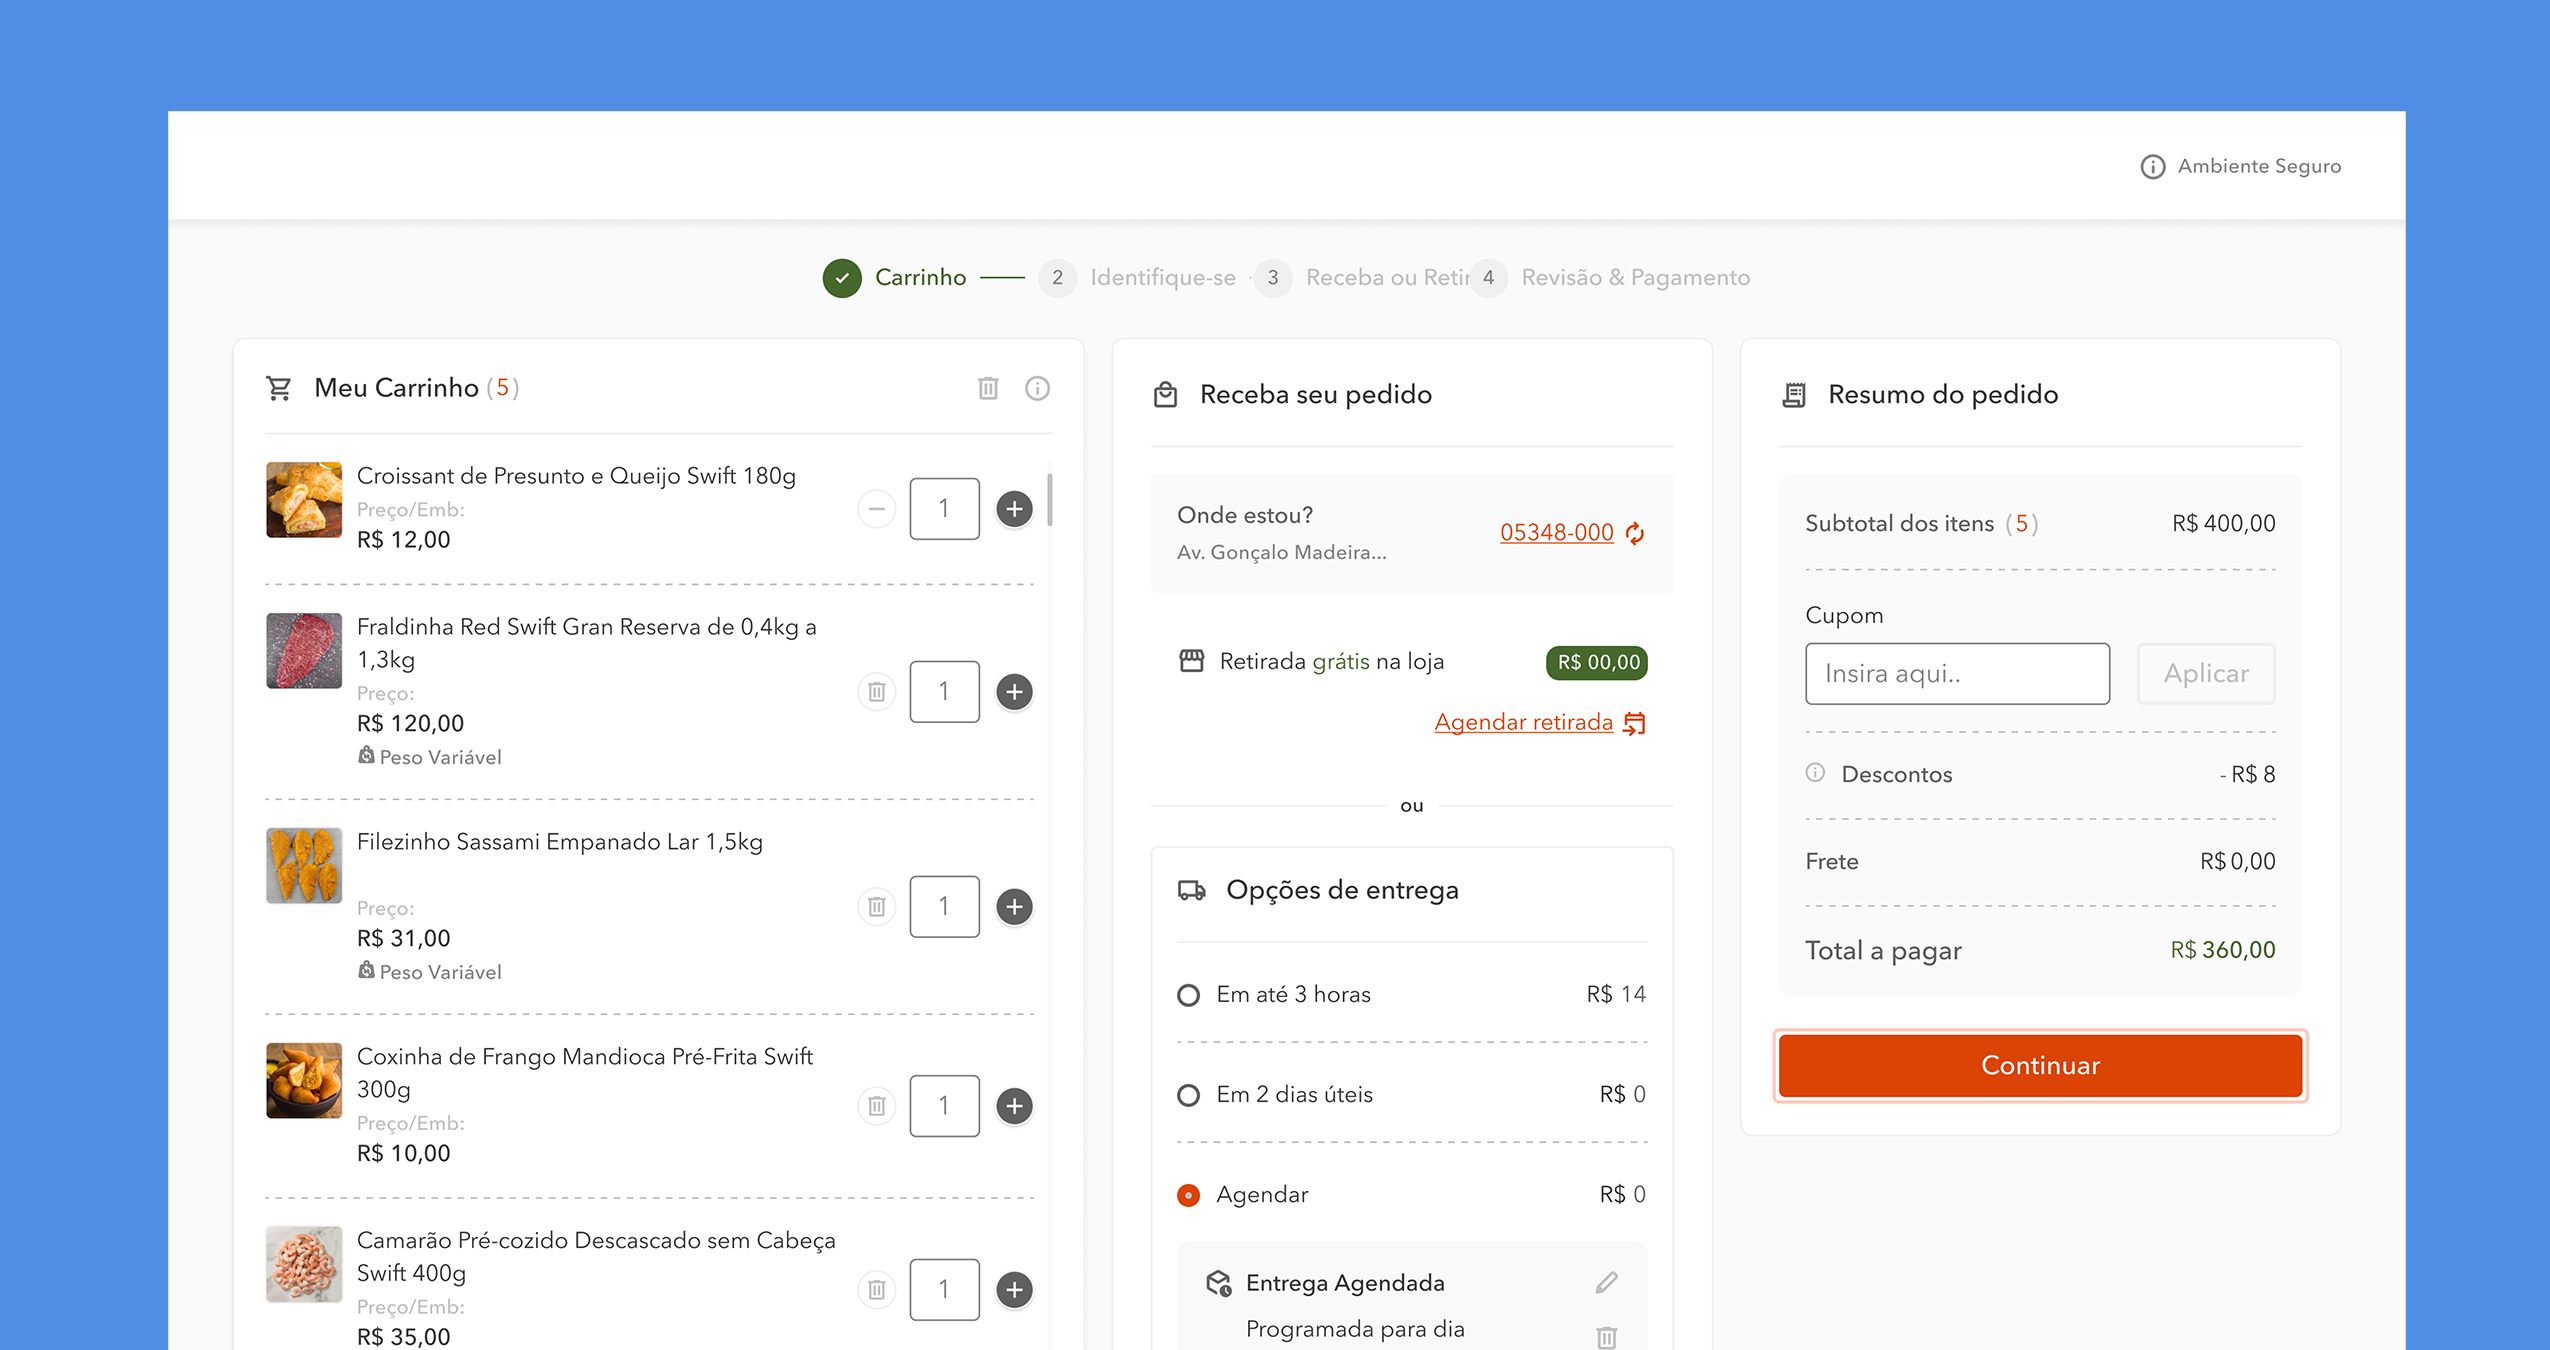Click the Descontos info icon

coord(1815,773)
